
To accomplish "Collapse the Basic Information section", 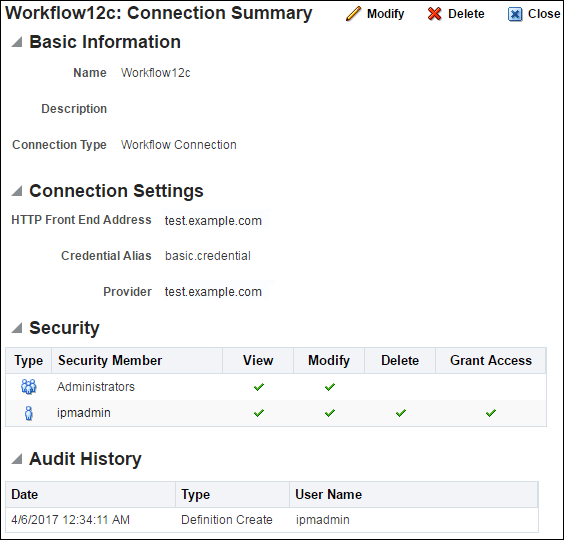I will click(17, 42).
